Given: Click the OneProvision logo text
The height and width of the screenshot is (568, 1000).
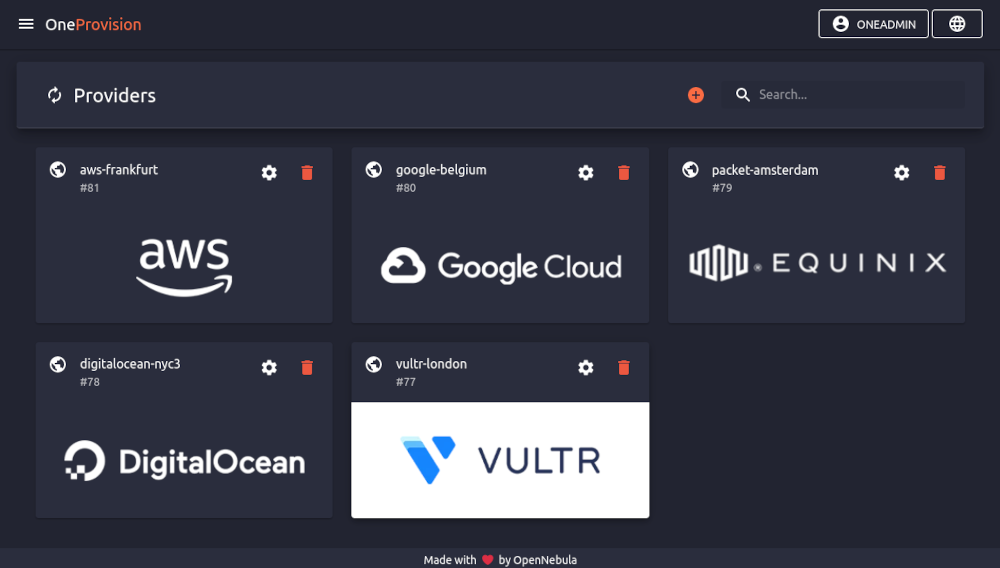Looking at the screenshot, I should pos(93,24).
